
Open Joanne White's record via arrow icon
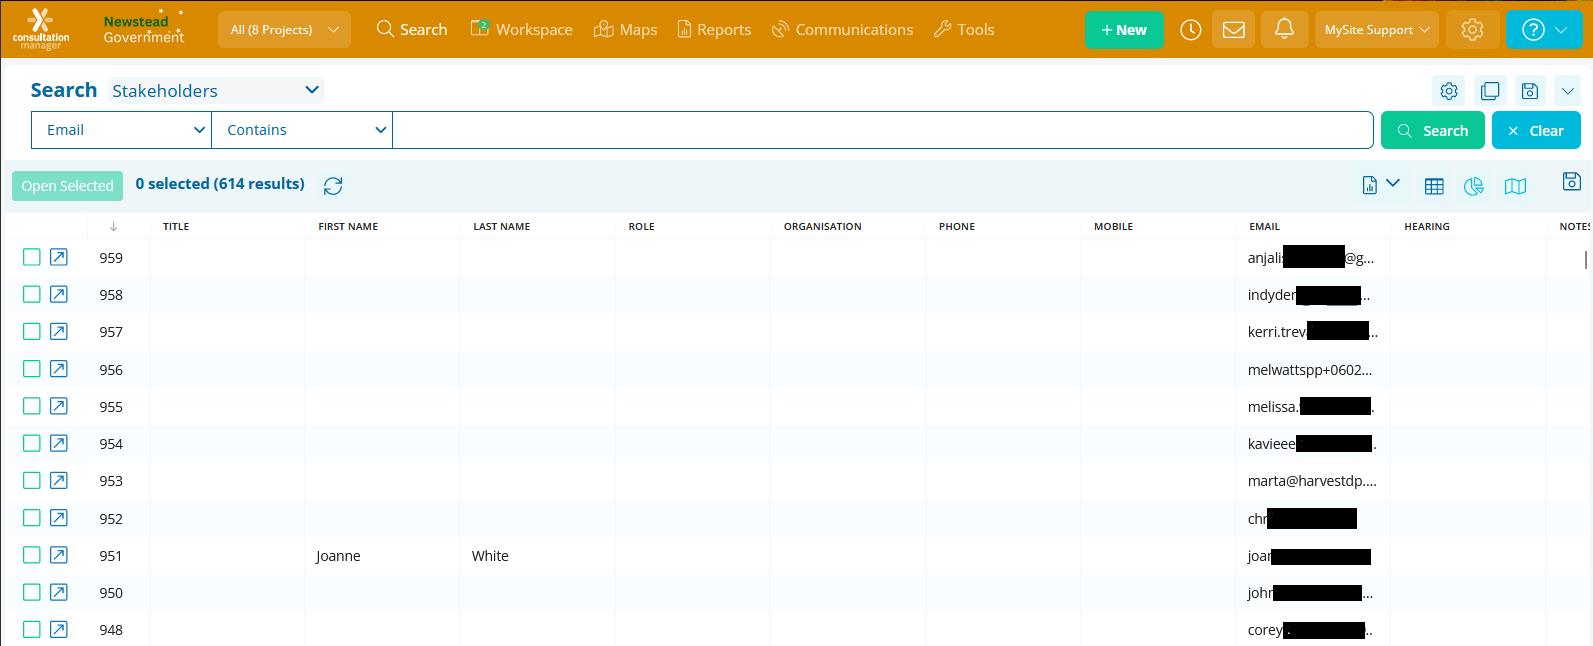[x=59, y=555]
